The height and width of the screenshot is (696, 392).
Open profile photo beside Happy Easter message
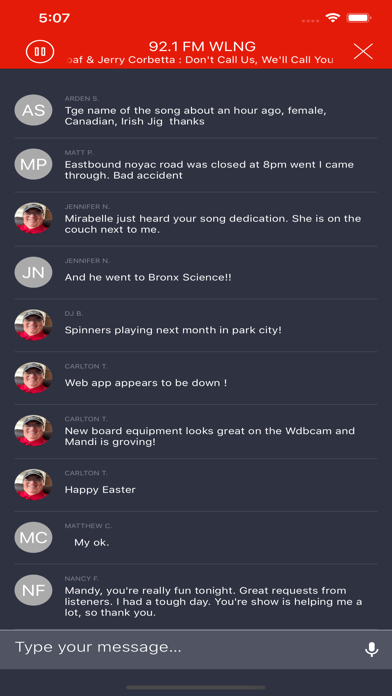click(33, 484)
